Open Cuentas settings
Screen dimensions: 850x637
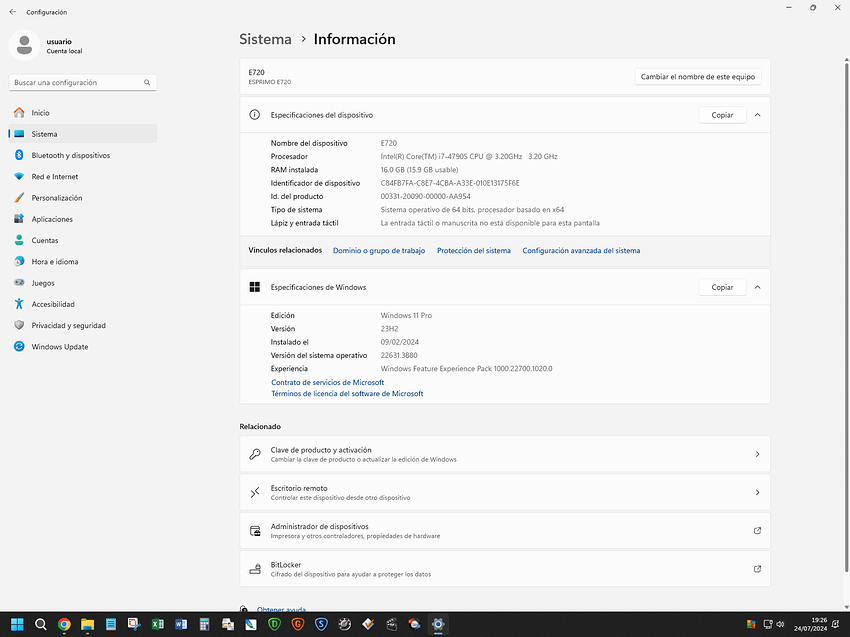click(x=83, y=240)
